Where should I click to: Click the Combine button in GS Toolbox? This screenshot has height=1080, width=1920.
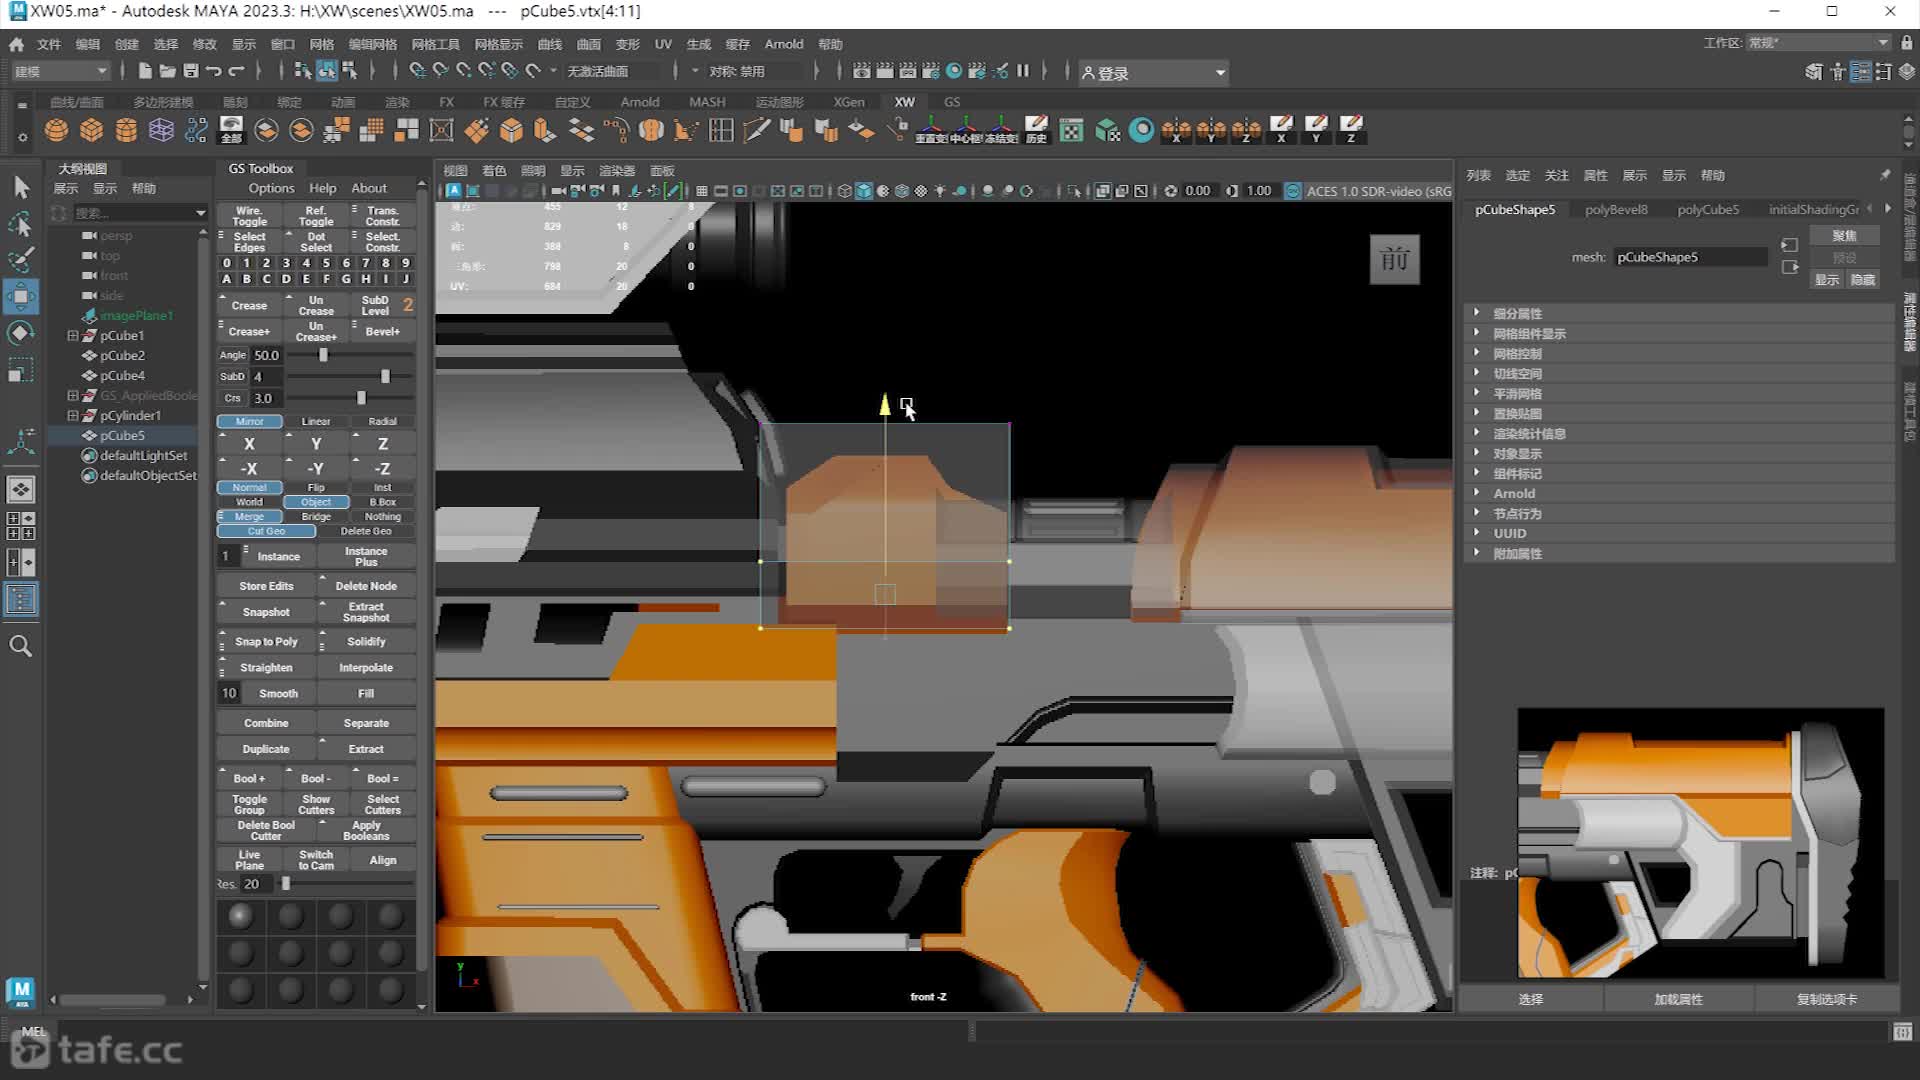[x=266, y=723]
